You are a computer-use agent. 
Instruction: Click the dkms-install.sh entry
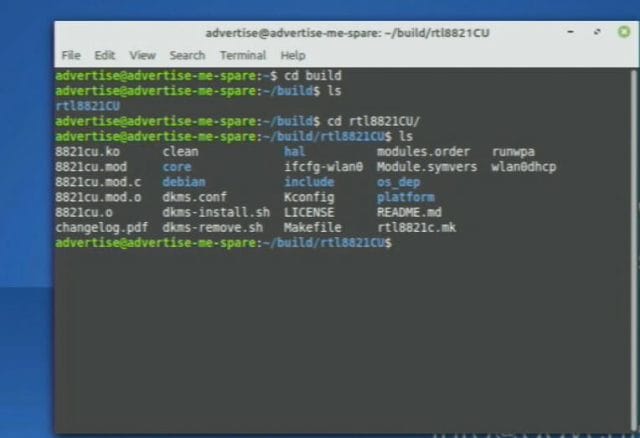[x=216, y=213]
